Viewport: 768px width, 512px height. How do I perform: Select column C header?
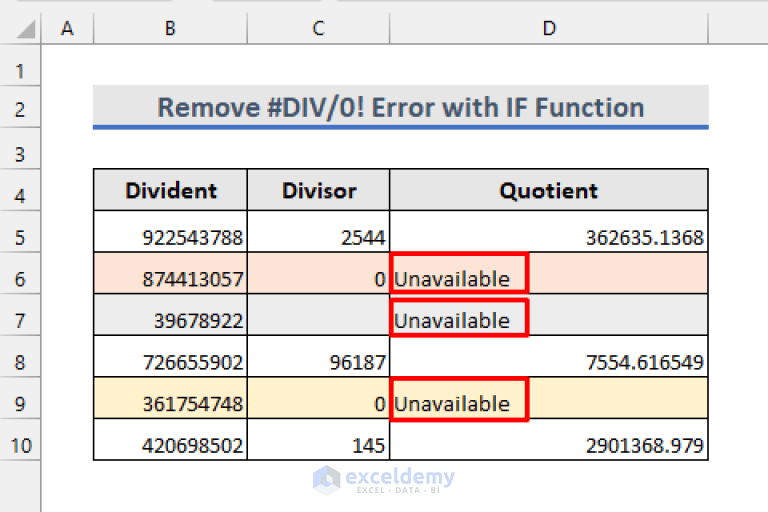coord(318,28)
